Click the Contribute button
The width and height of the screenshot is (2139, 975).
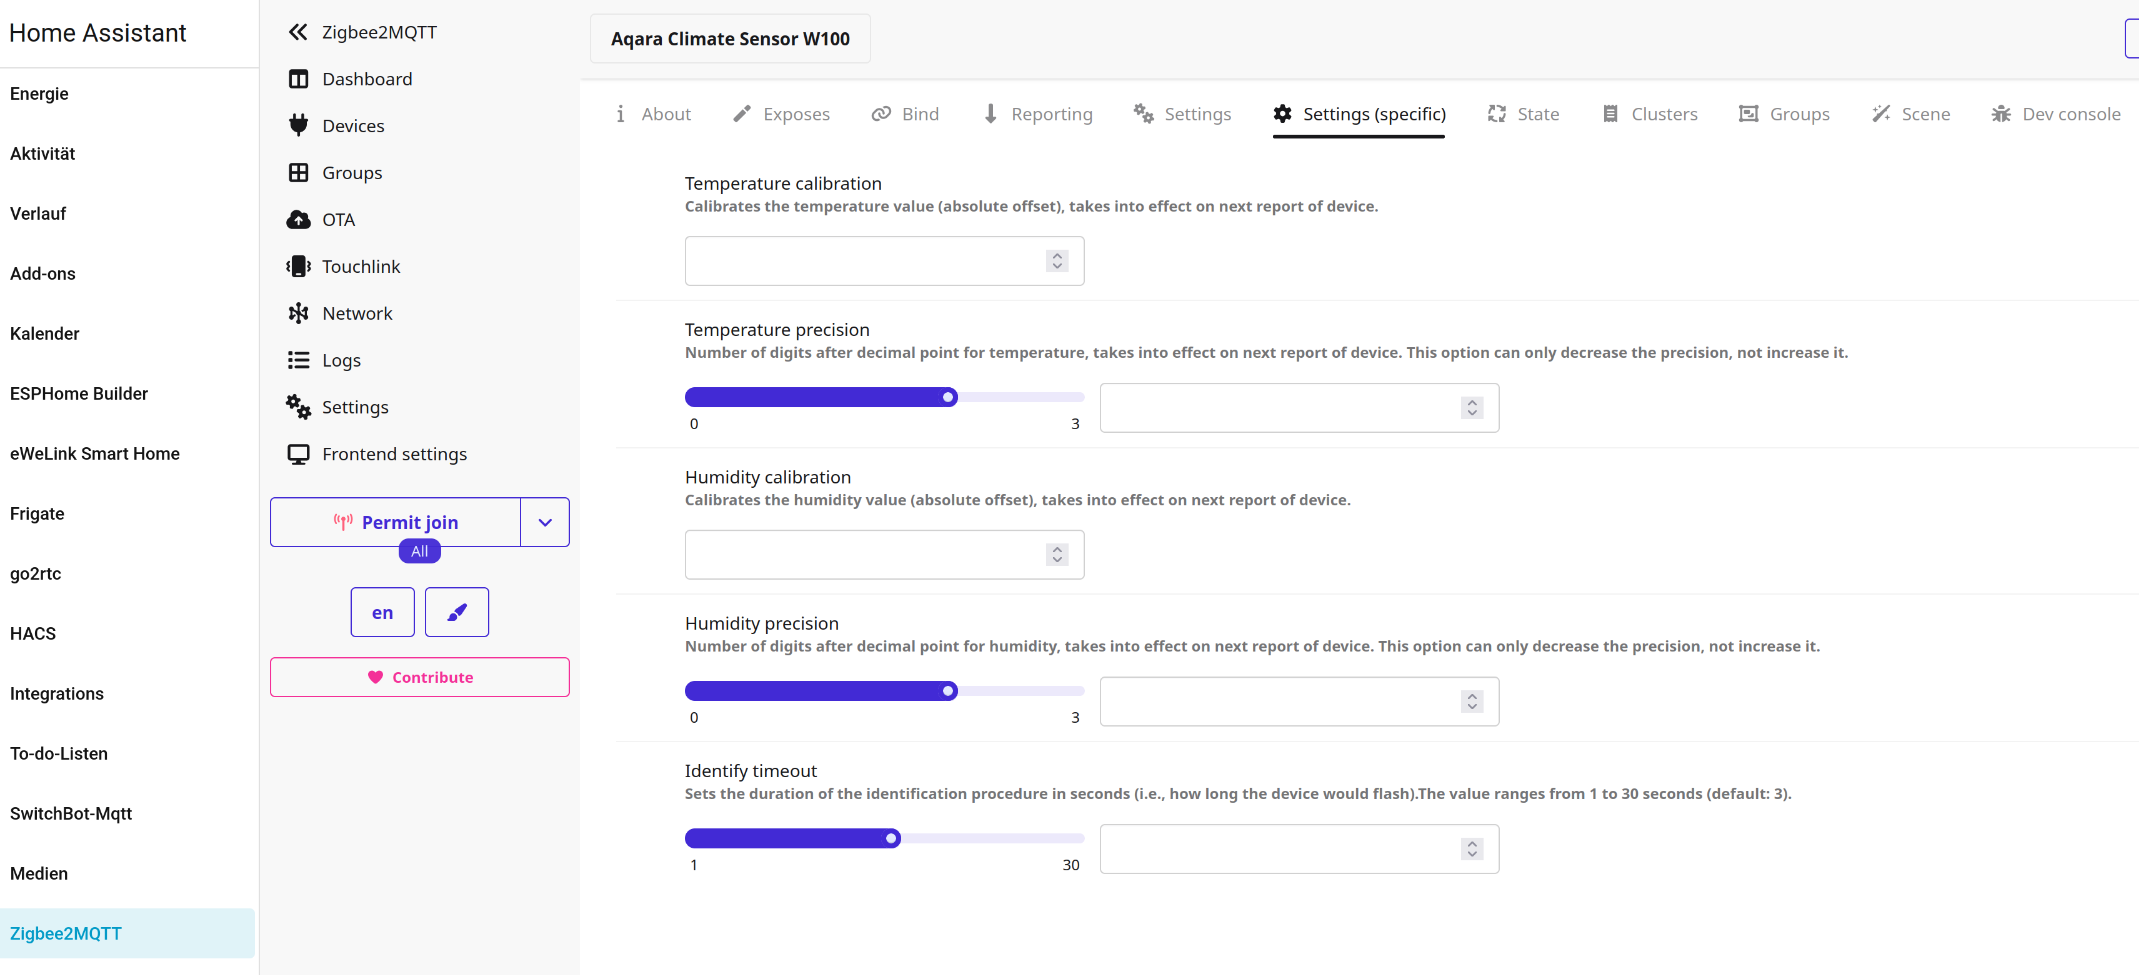point(420,677)
